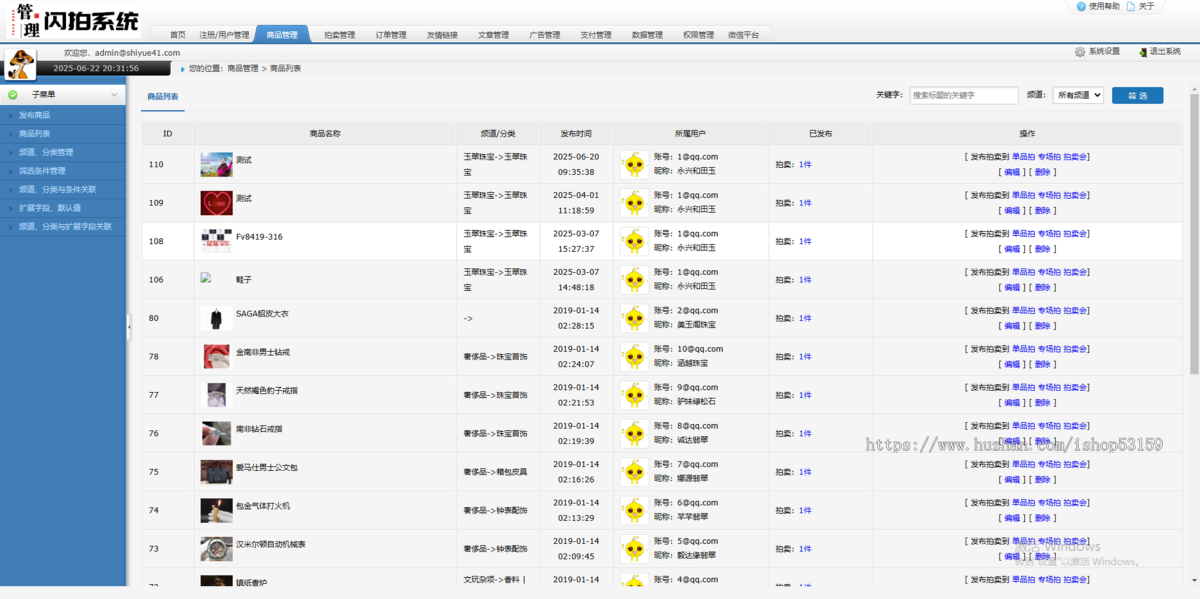Expand 频道、分类管理 in the sidebar
Screen dimensions: 1200x599
[x=46, y=152]
